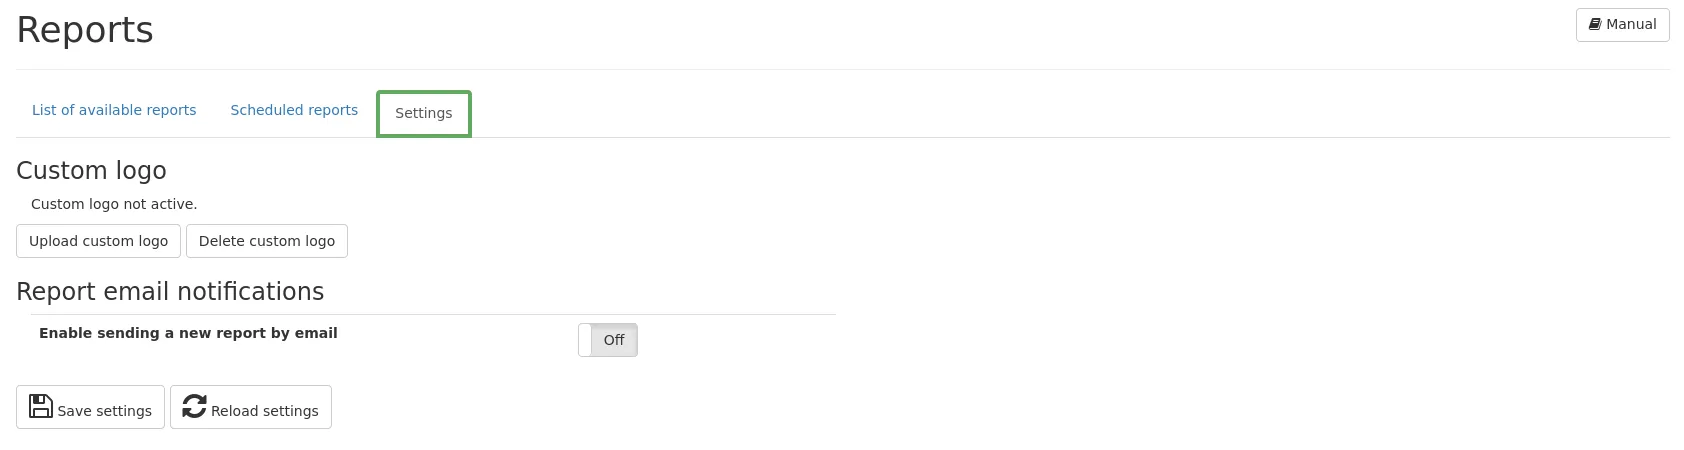Enable sending new report by email switch
This screenshot has width=1684, height=450.
point(607,340)
